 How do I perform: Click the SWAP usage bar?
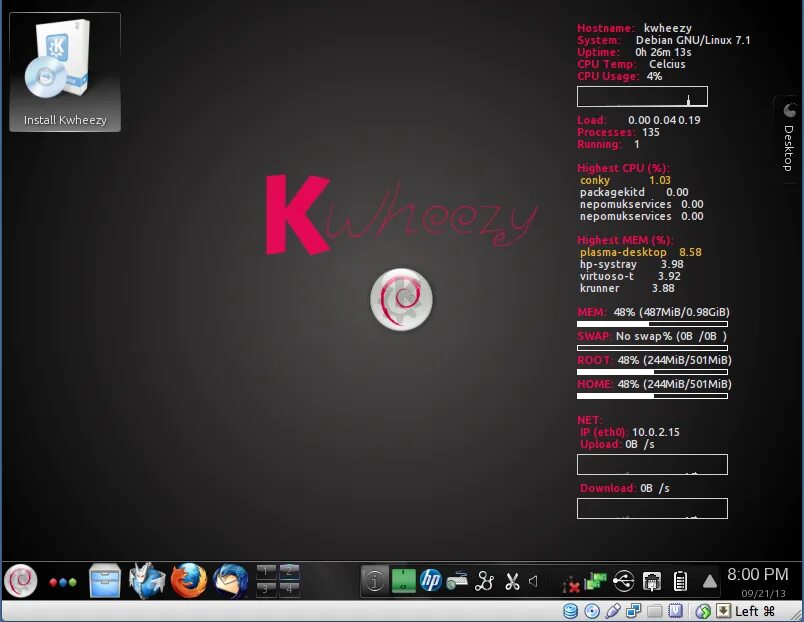point(652,348)
